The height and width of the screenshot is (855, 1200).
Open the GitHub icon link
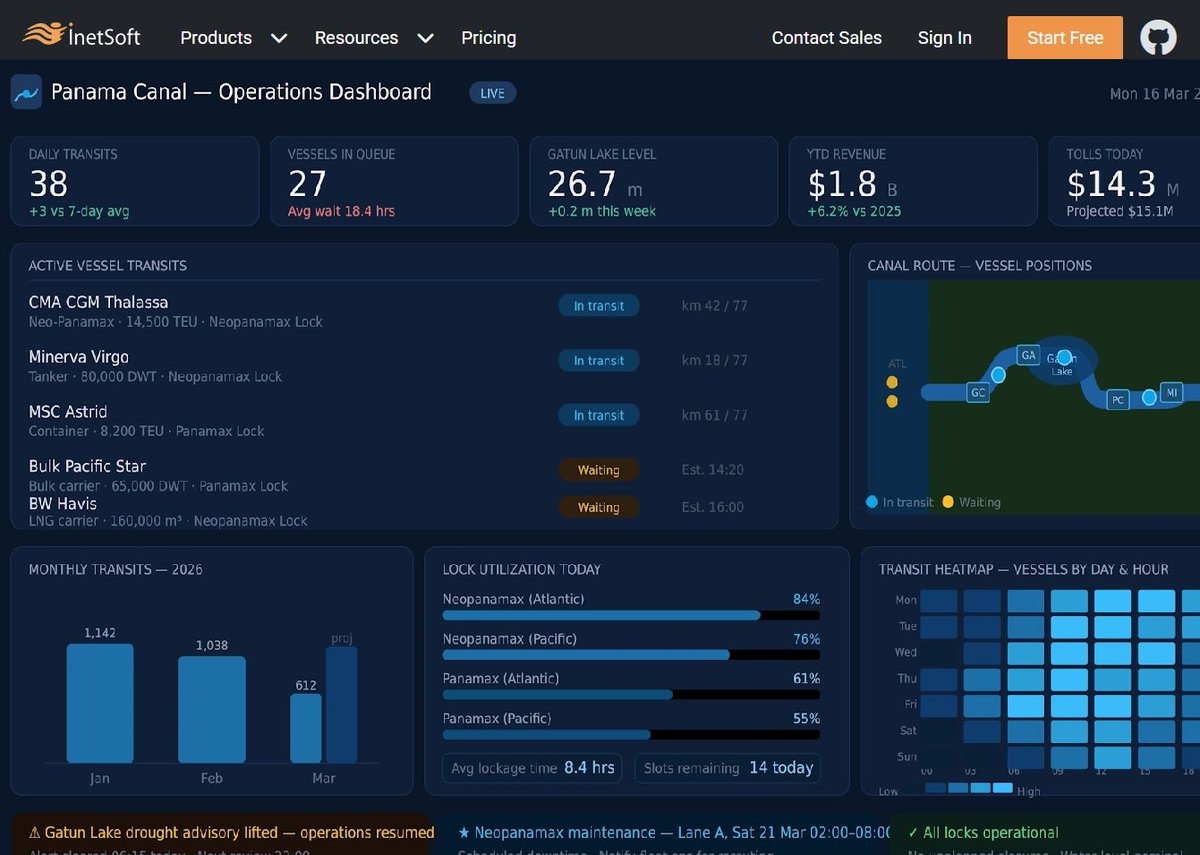click(1159, 38)
